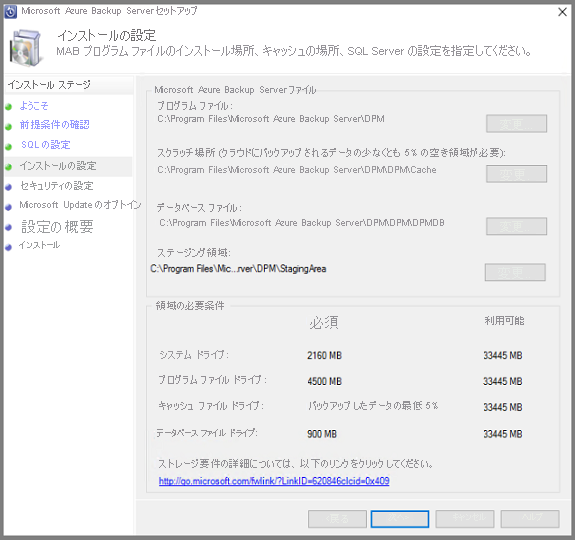Open the go.microsoft.com storage requirements link
Viewport: 575px width, 540px height.
274,481
